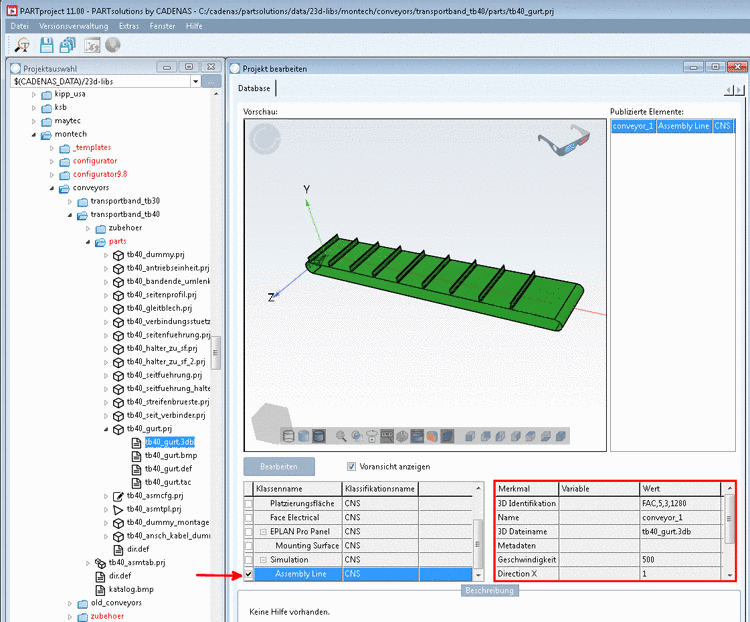
Task: Click the first standard-view cube icon
Action: point(470,436)
